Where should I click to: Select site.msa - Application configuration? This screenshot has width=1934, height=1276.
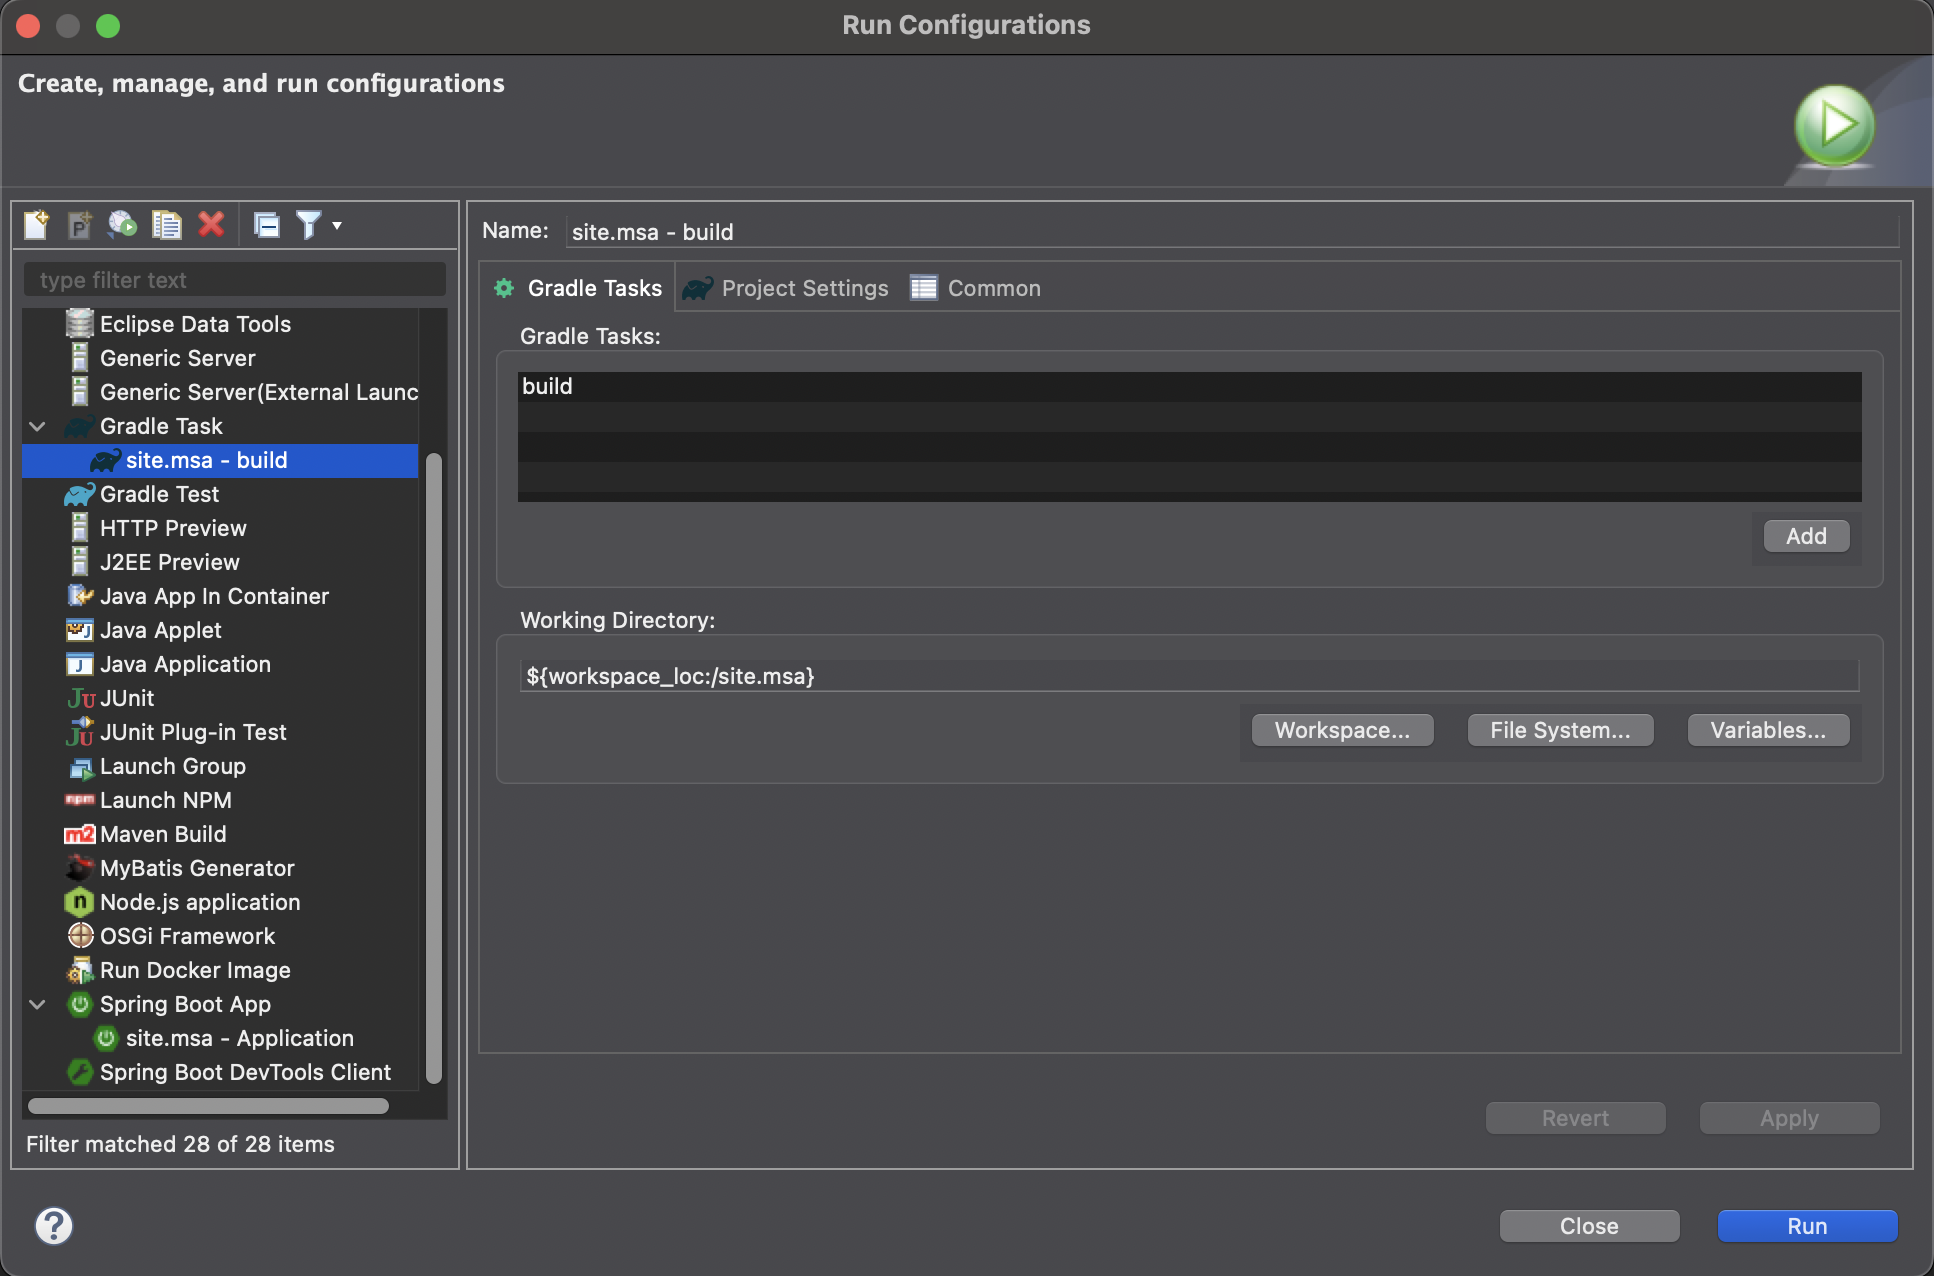pyautogui.click(x=239, y=1039)
